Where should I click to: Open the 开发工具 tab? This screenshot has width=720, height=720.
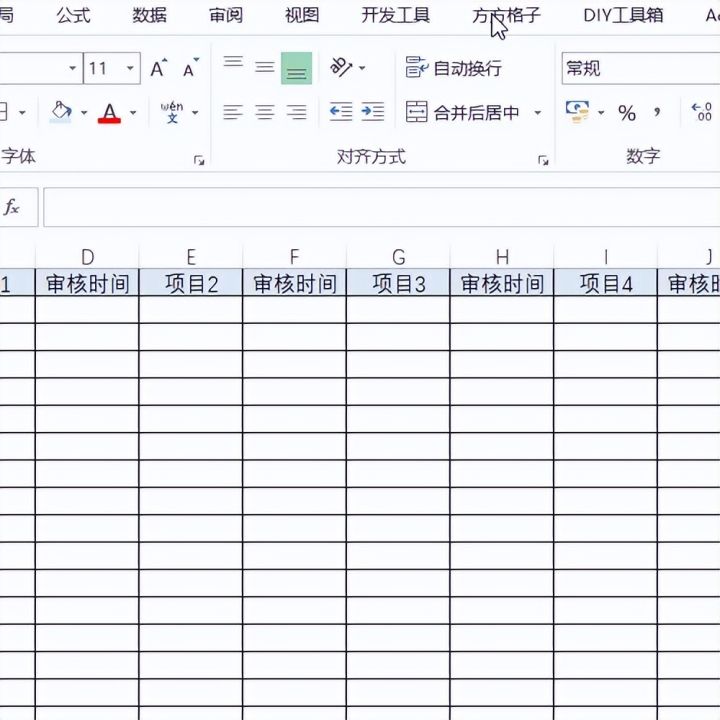tap(396, 16)
